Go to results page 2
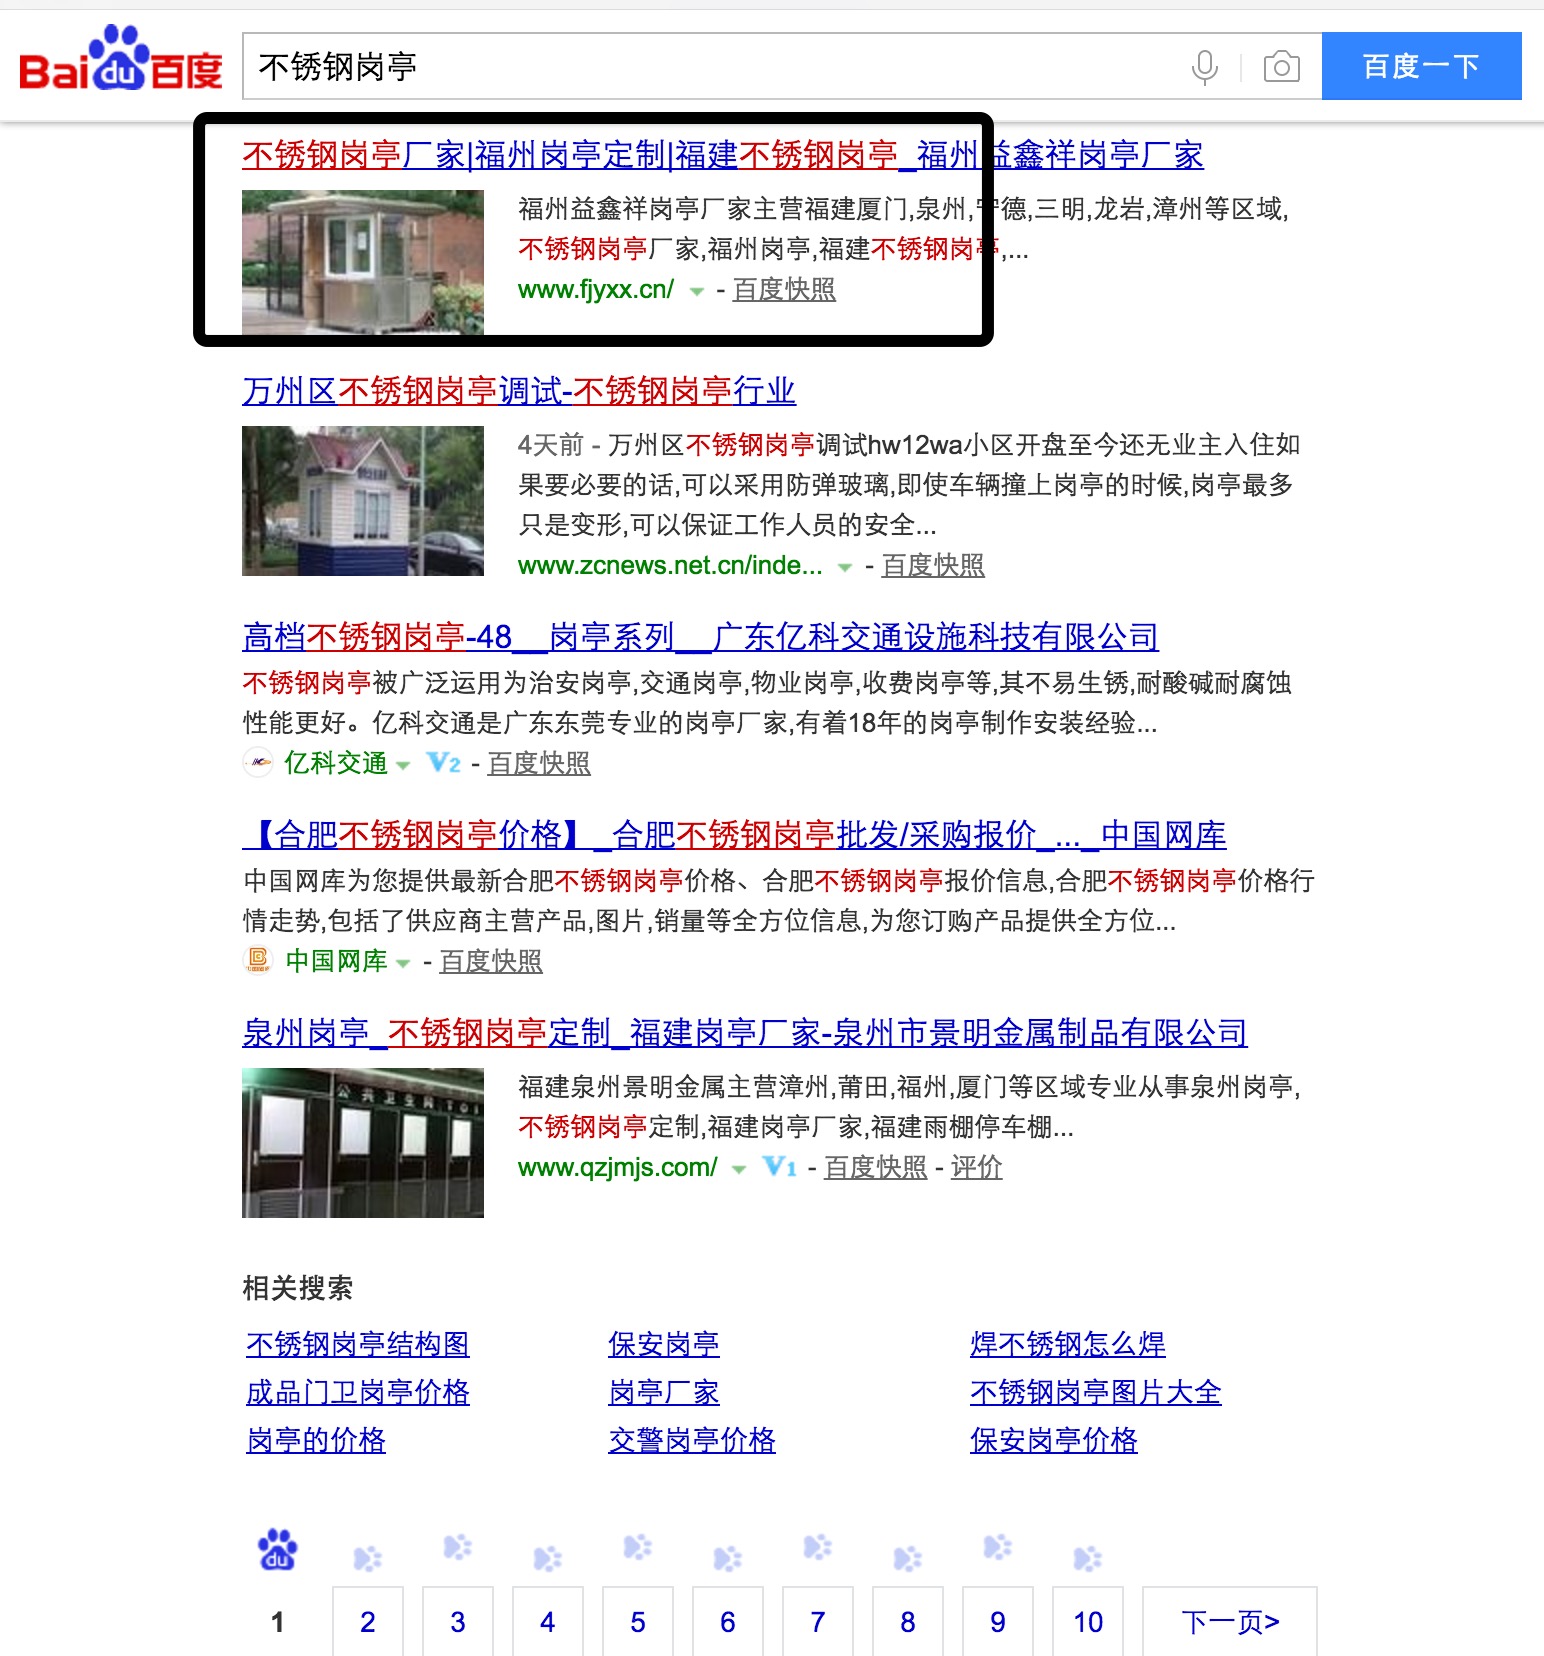 point(368,1621)
